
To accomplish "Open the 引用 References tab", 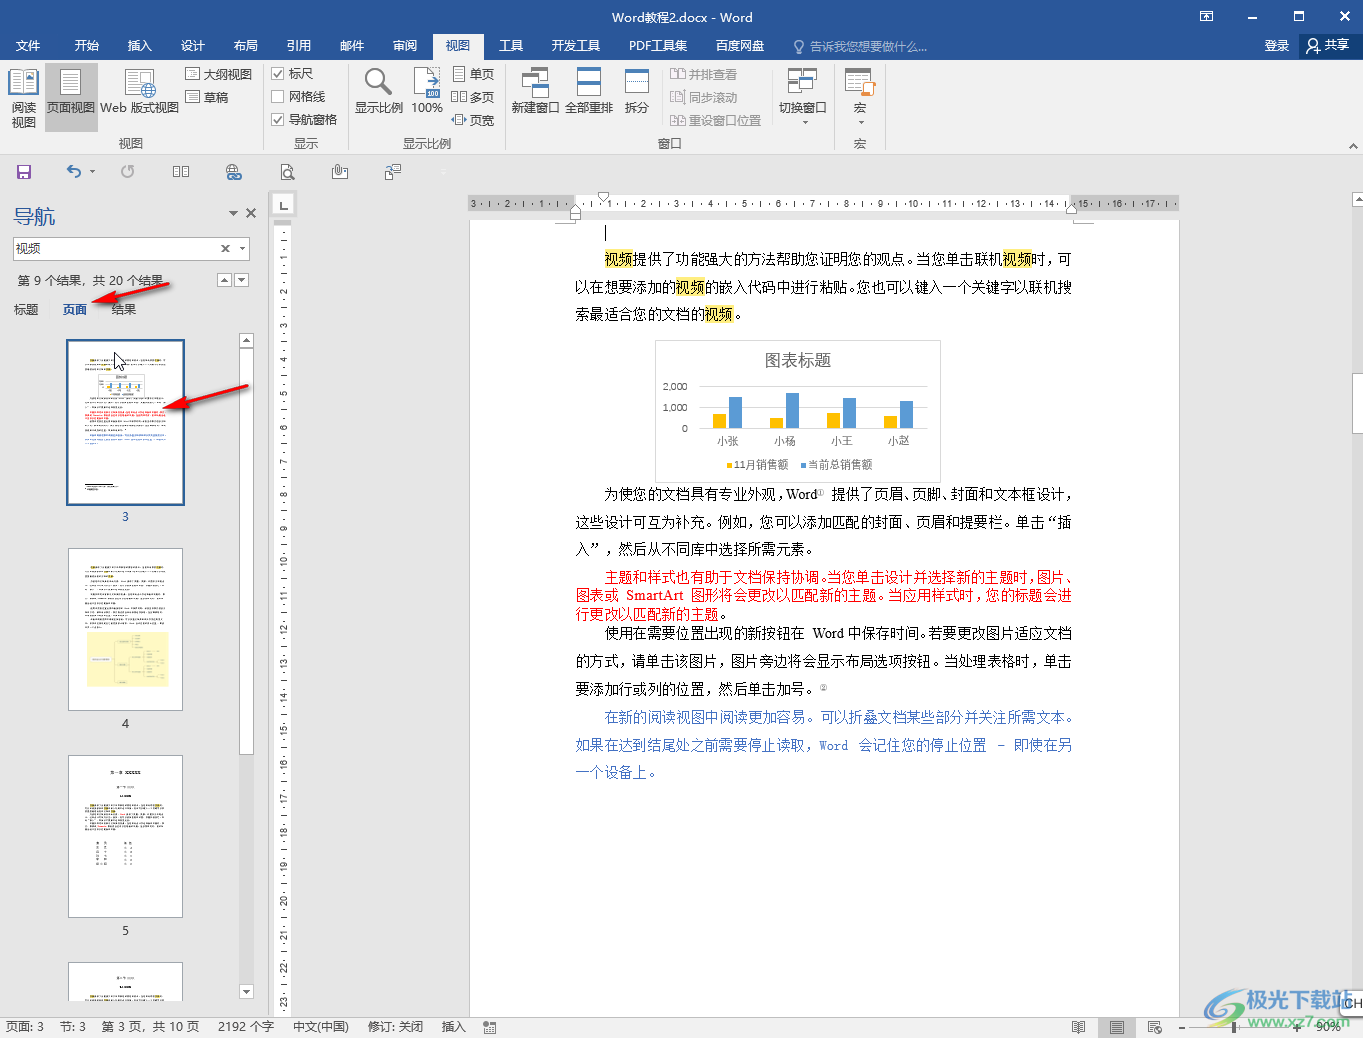I will click(x=299, y=46).
